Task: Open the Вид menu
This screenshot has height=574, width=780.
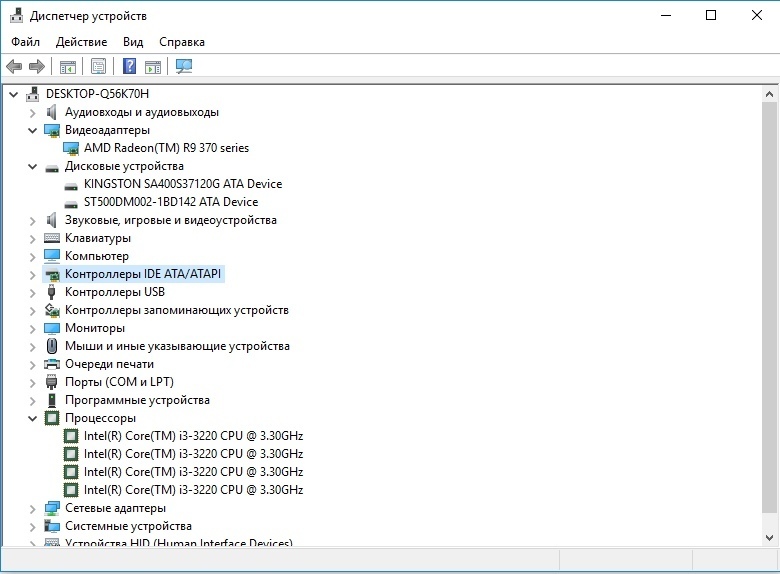Action: [133, 42]
